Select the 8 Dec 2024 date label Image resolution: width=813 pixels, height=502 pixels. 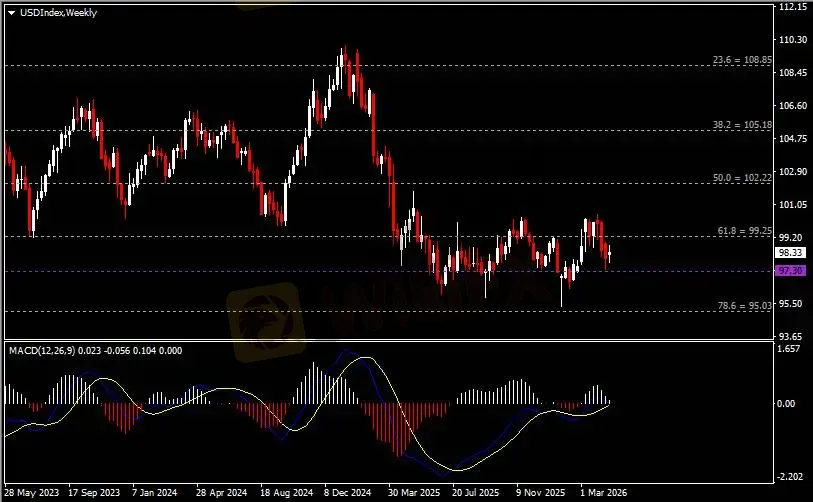(347, 493)
